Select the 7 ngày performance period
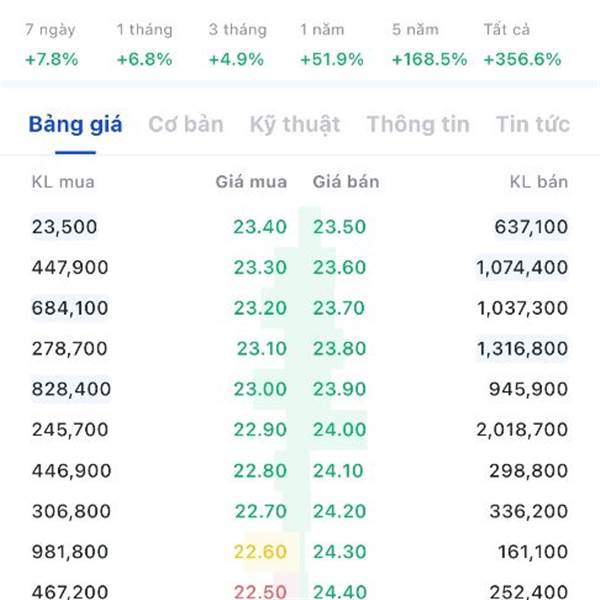This screenshot has height=600, width=600. 51,44
